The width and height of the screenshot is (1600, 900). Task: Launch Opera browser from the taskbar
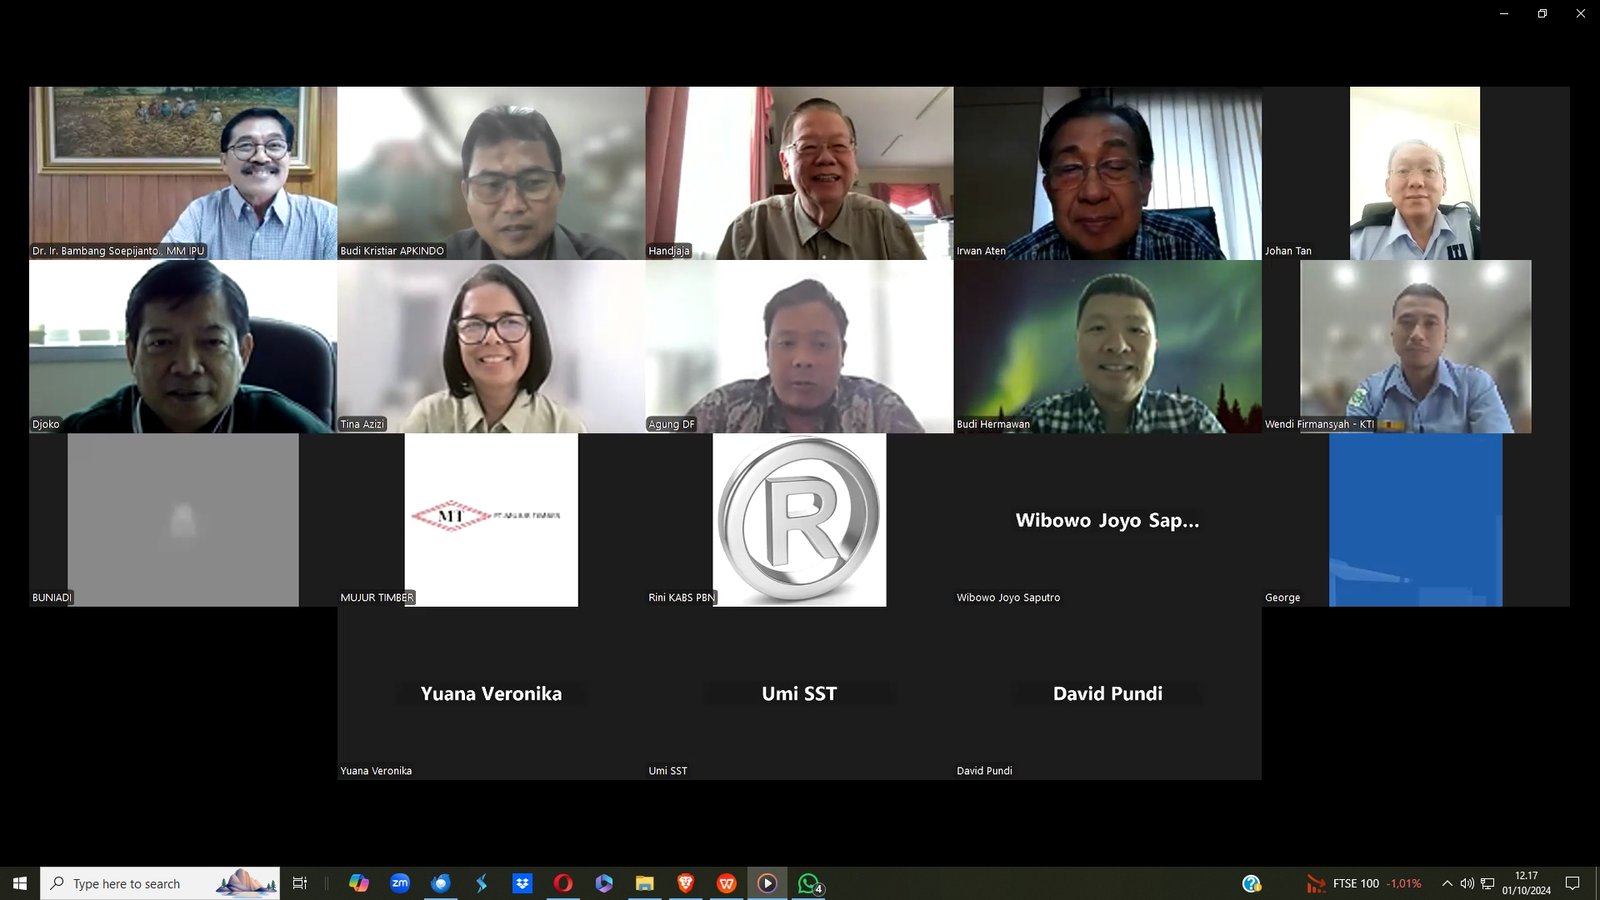pos(563,883)
